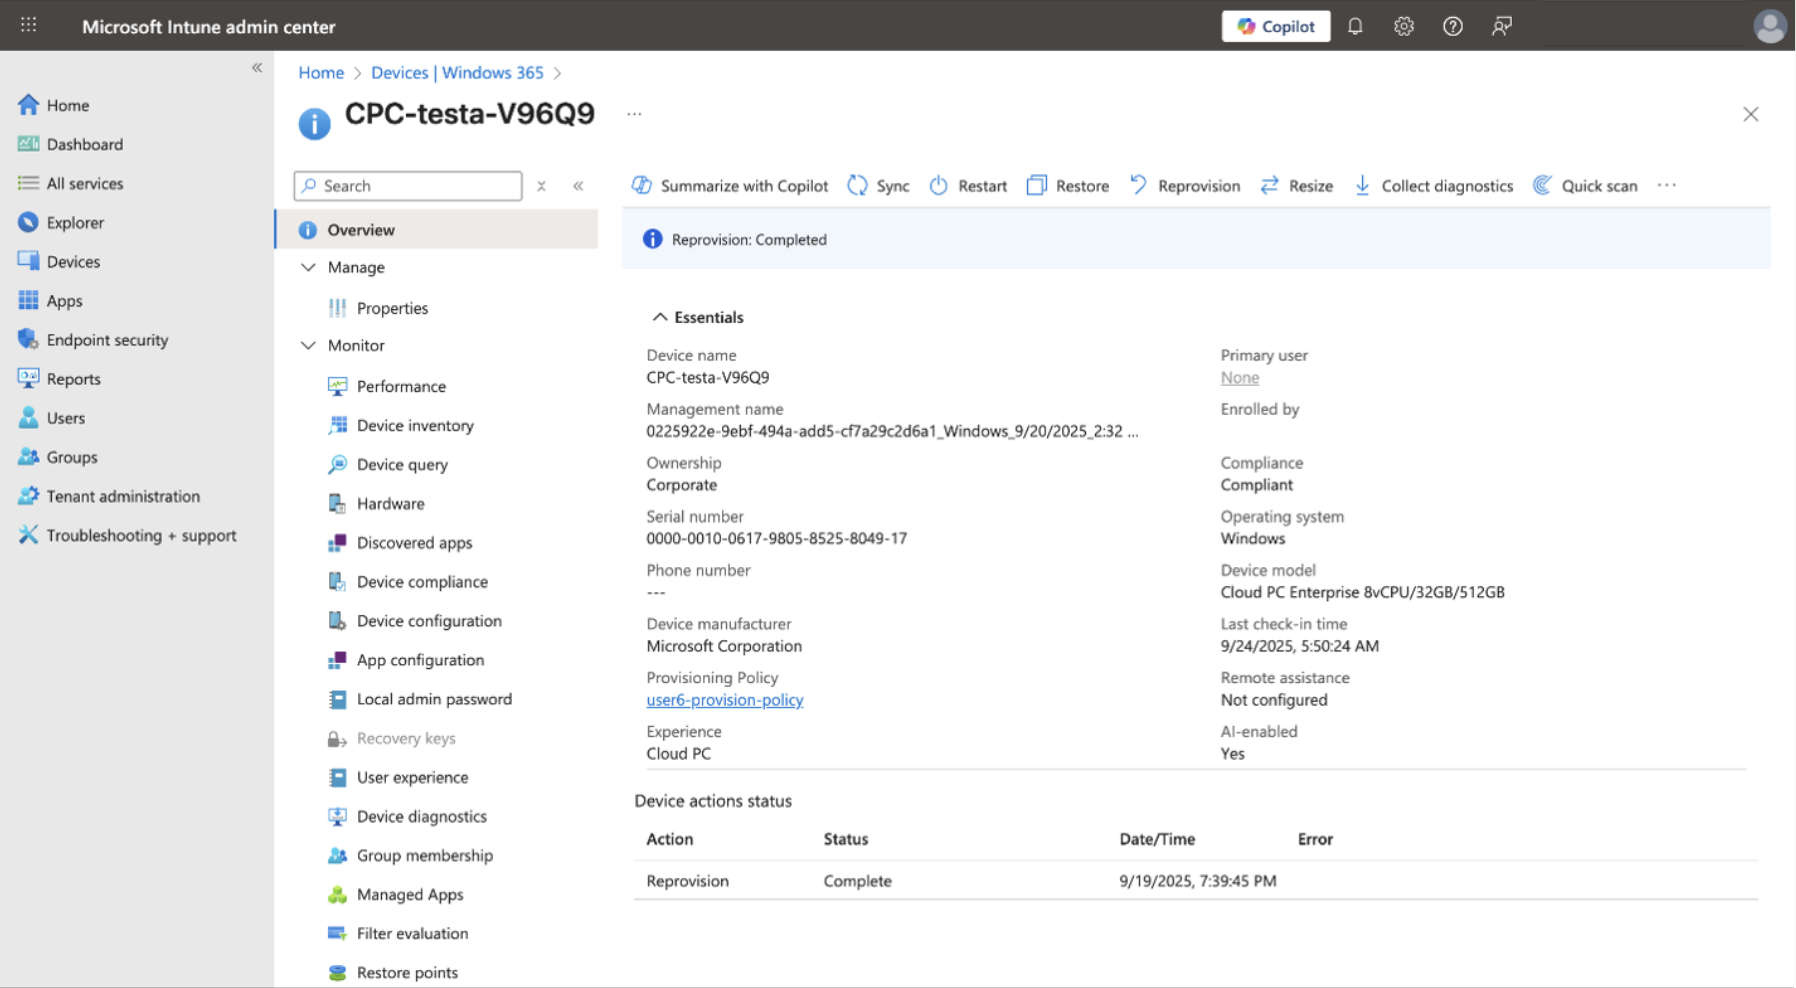Open the overflow menu next to Quick scan
The width and height of the screenshot is (1796, 988).
coord(1666,185)
